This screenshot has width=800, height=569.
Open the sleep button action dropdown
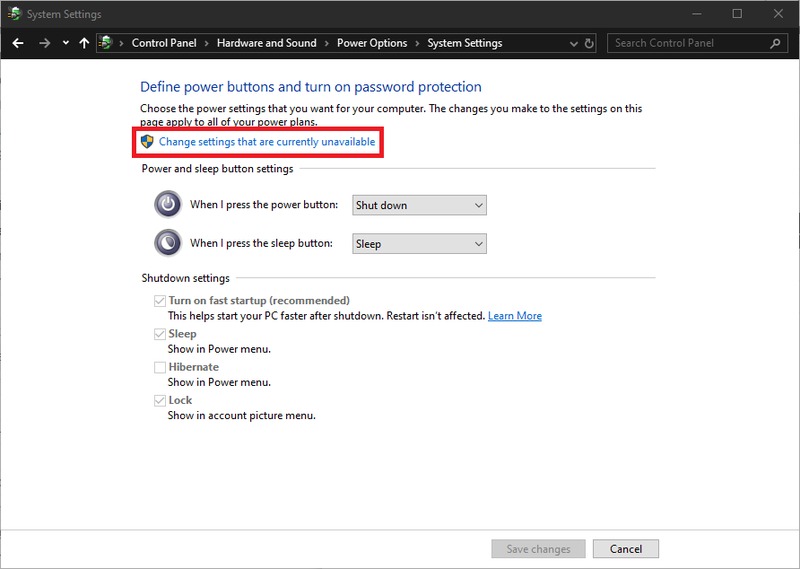point(419,243)
